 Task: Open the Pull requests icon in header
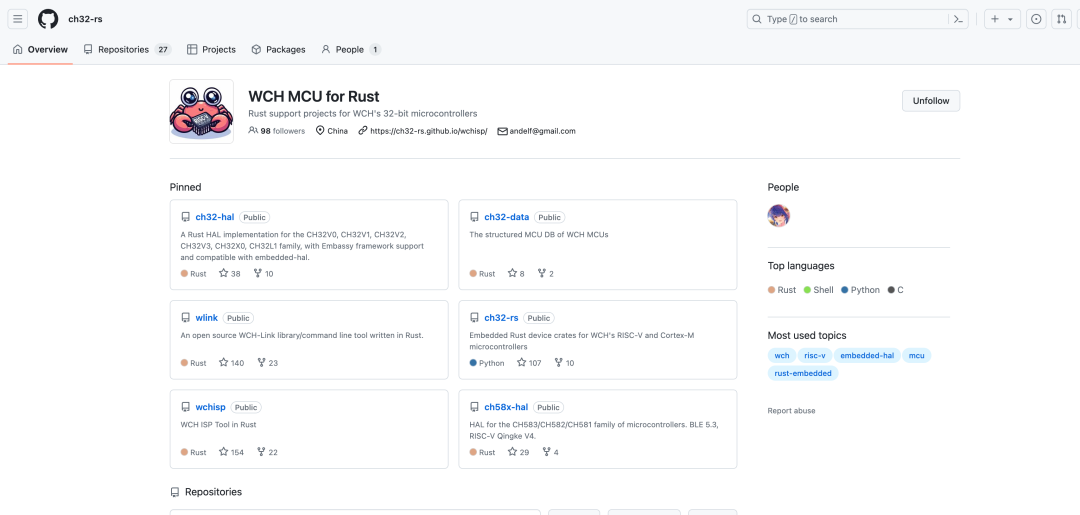pos(1061,19)
